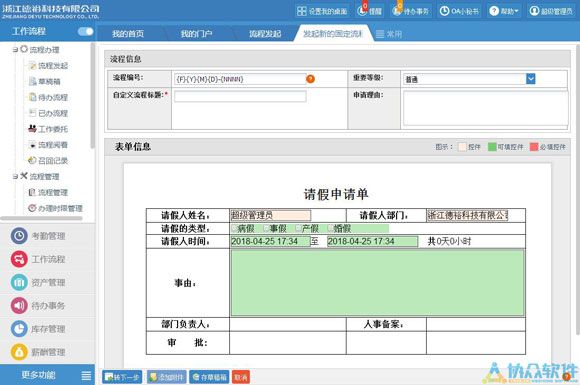Open the 薪酬管理 money bag icon
This screenshot has height=385, width=580.
click(x=19, y=352)
